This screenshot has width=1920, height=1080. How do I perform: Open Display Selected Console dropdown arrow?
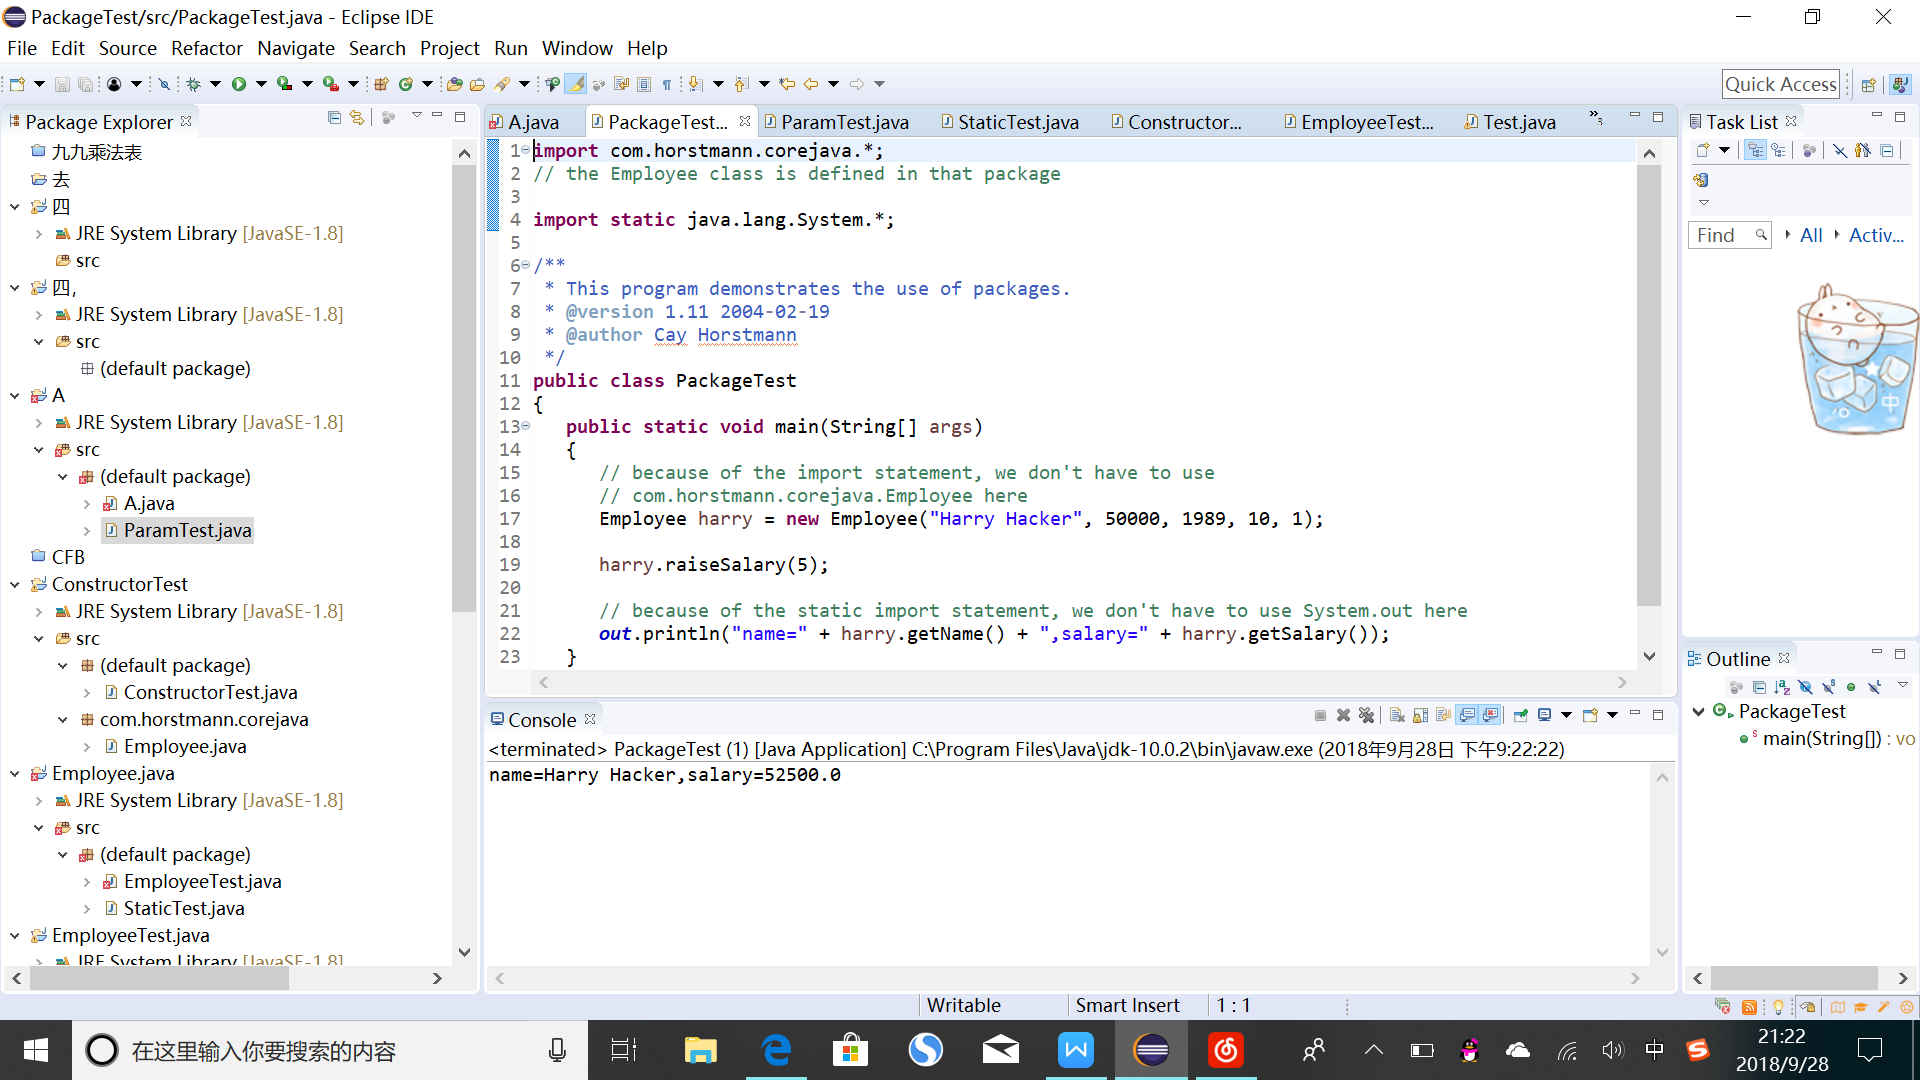(x=1567, y=715)
